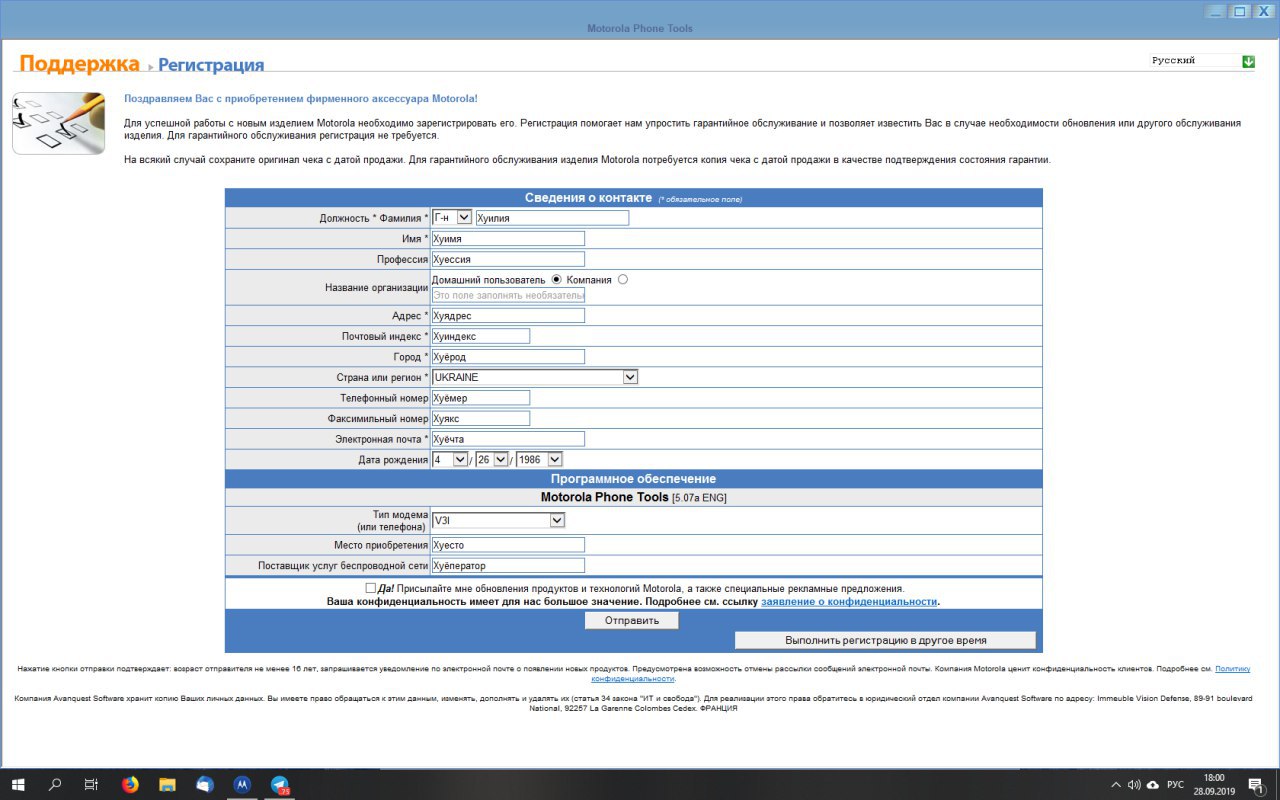1280x800 pixels.
Task: Click green arrow of language selector
Action: coord(1248,61)
